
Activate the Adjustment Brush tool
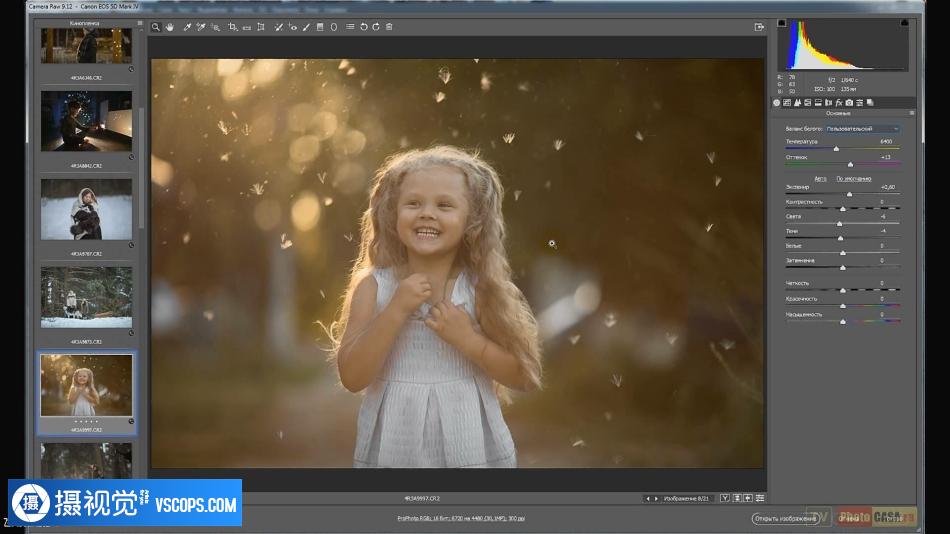306,27
